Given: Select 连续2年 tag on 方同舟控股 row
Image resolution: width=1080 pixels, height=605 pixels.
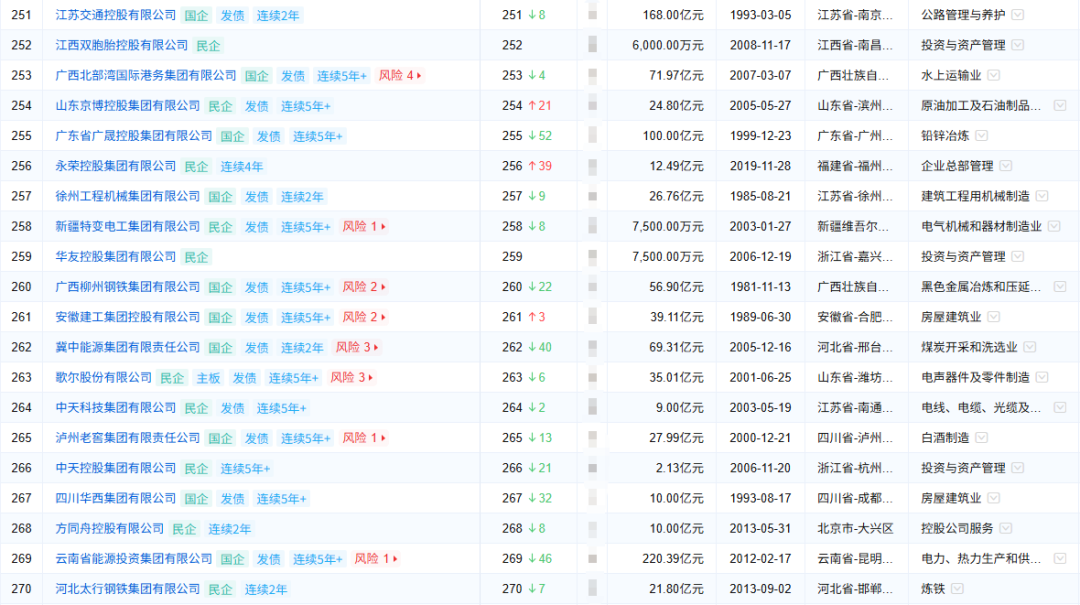Looking at the screenshot, I should pyautogui.click(x=229, y=529).
